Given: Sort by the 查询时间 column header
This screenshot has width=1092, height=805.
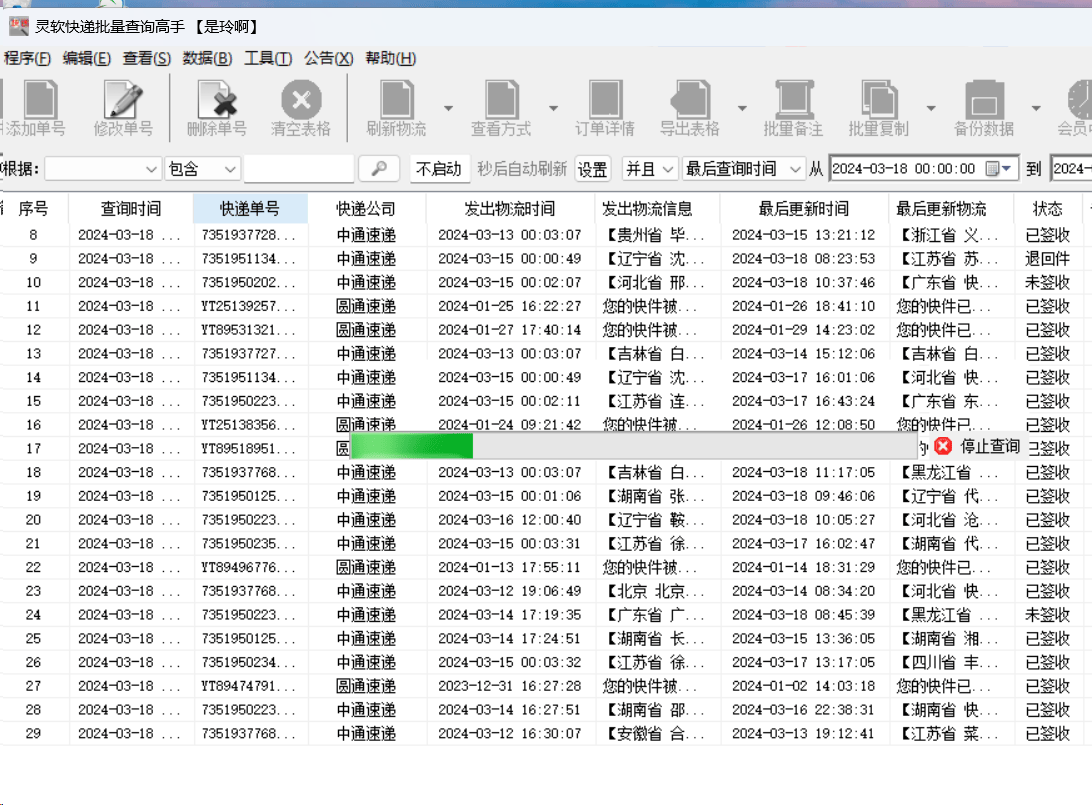Looking at the screenshot, I should (131, 208).
